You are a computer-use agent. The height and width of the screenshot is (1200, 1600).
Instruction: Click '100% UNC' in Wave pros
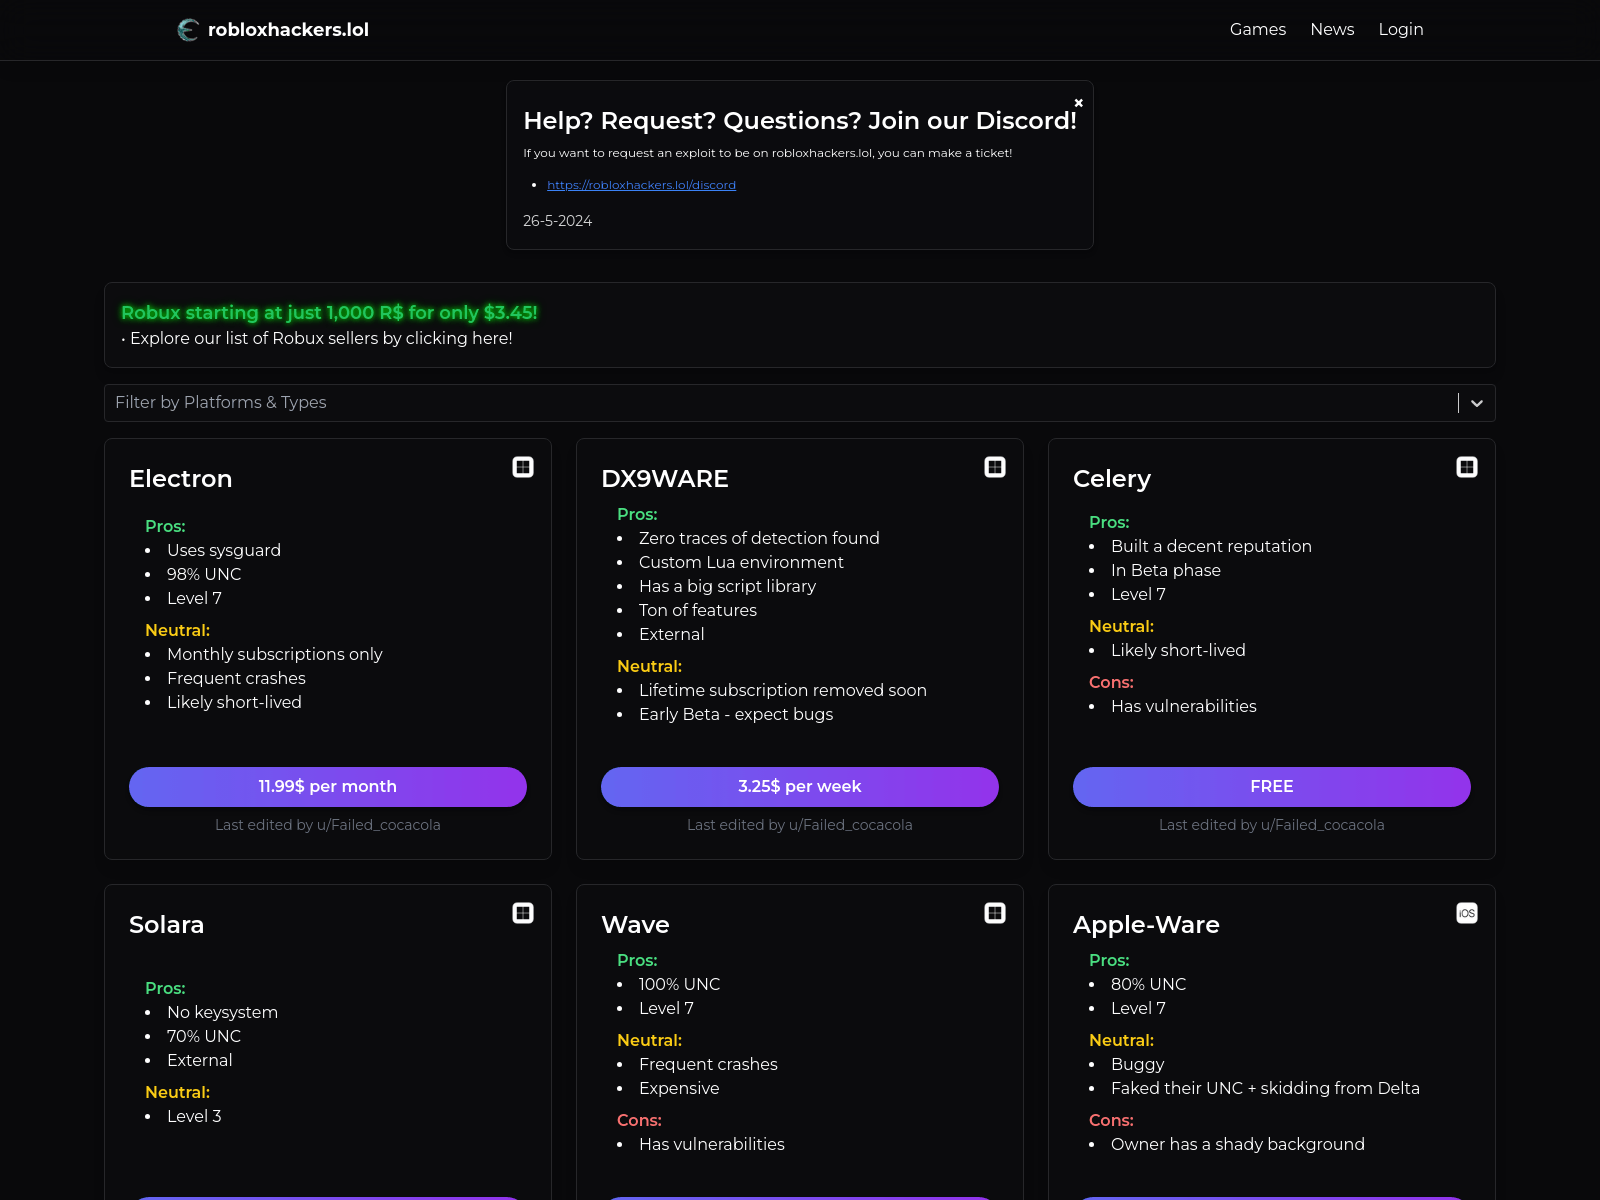click(679, 984)
